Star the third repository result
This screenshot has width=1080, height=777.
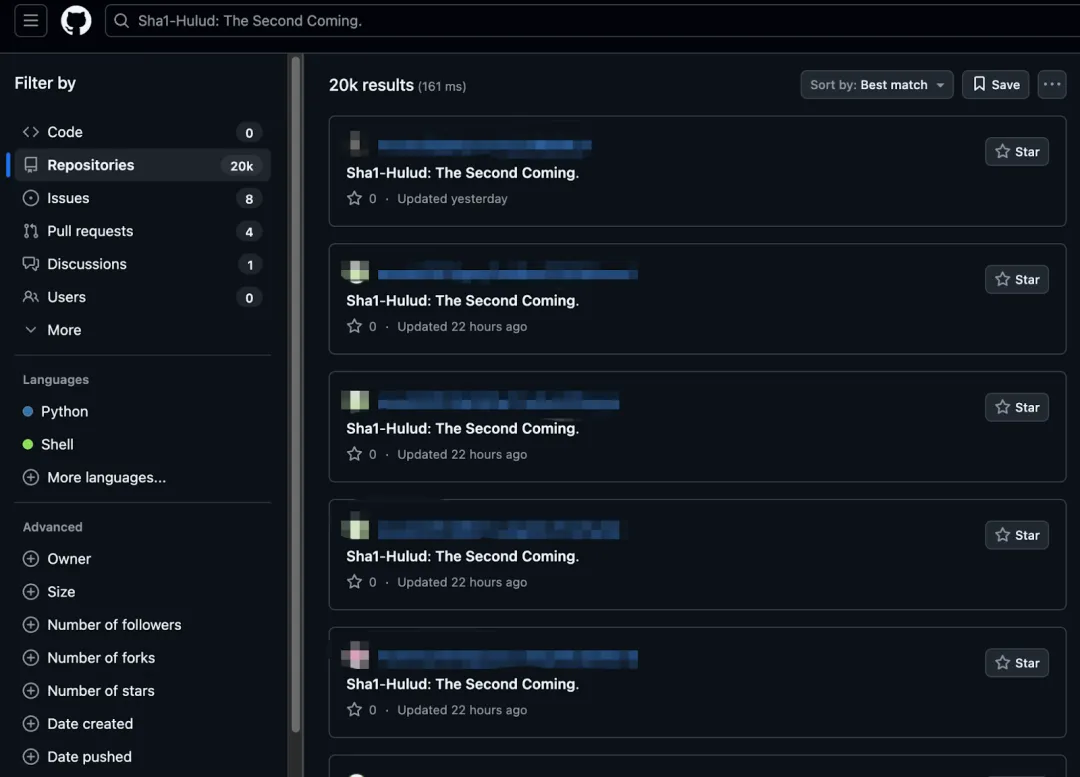(x=1016, y=408)
